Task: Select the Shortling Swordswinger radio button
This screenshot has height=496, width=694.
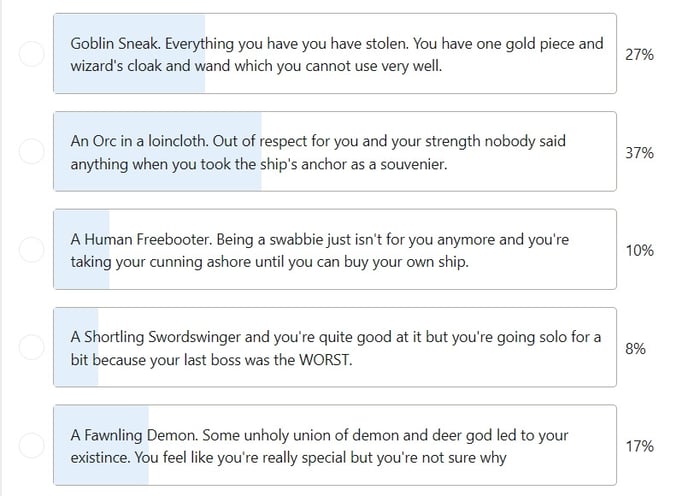Action: [x=31, y=347]
